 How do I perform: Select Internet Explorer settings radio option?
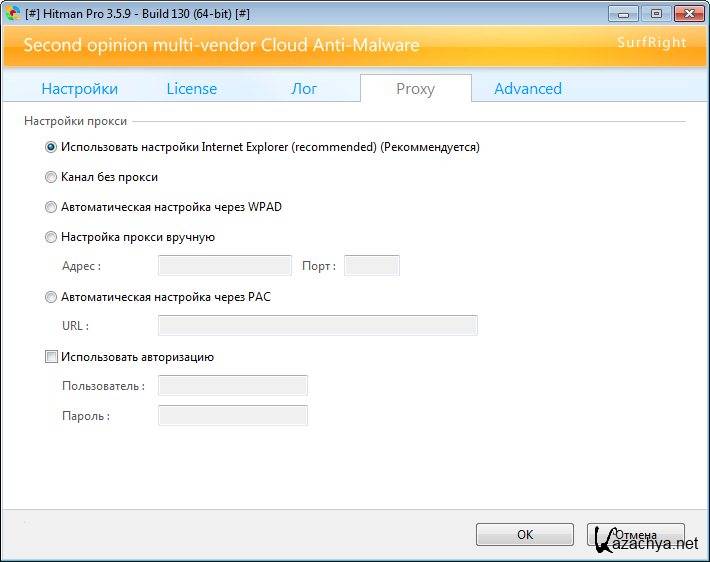coord(51,147)
